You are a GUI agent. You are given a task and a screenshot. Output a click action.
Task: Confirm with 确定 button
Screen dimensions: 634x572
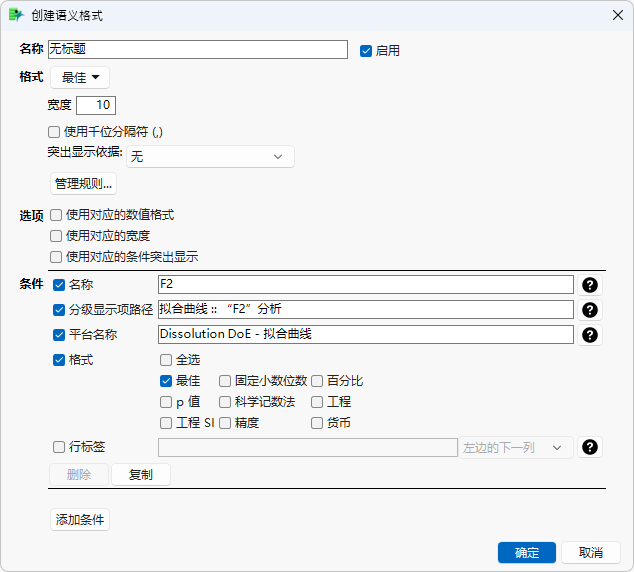pos(527,553)
